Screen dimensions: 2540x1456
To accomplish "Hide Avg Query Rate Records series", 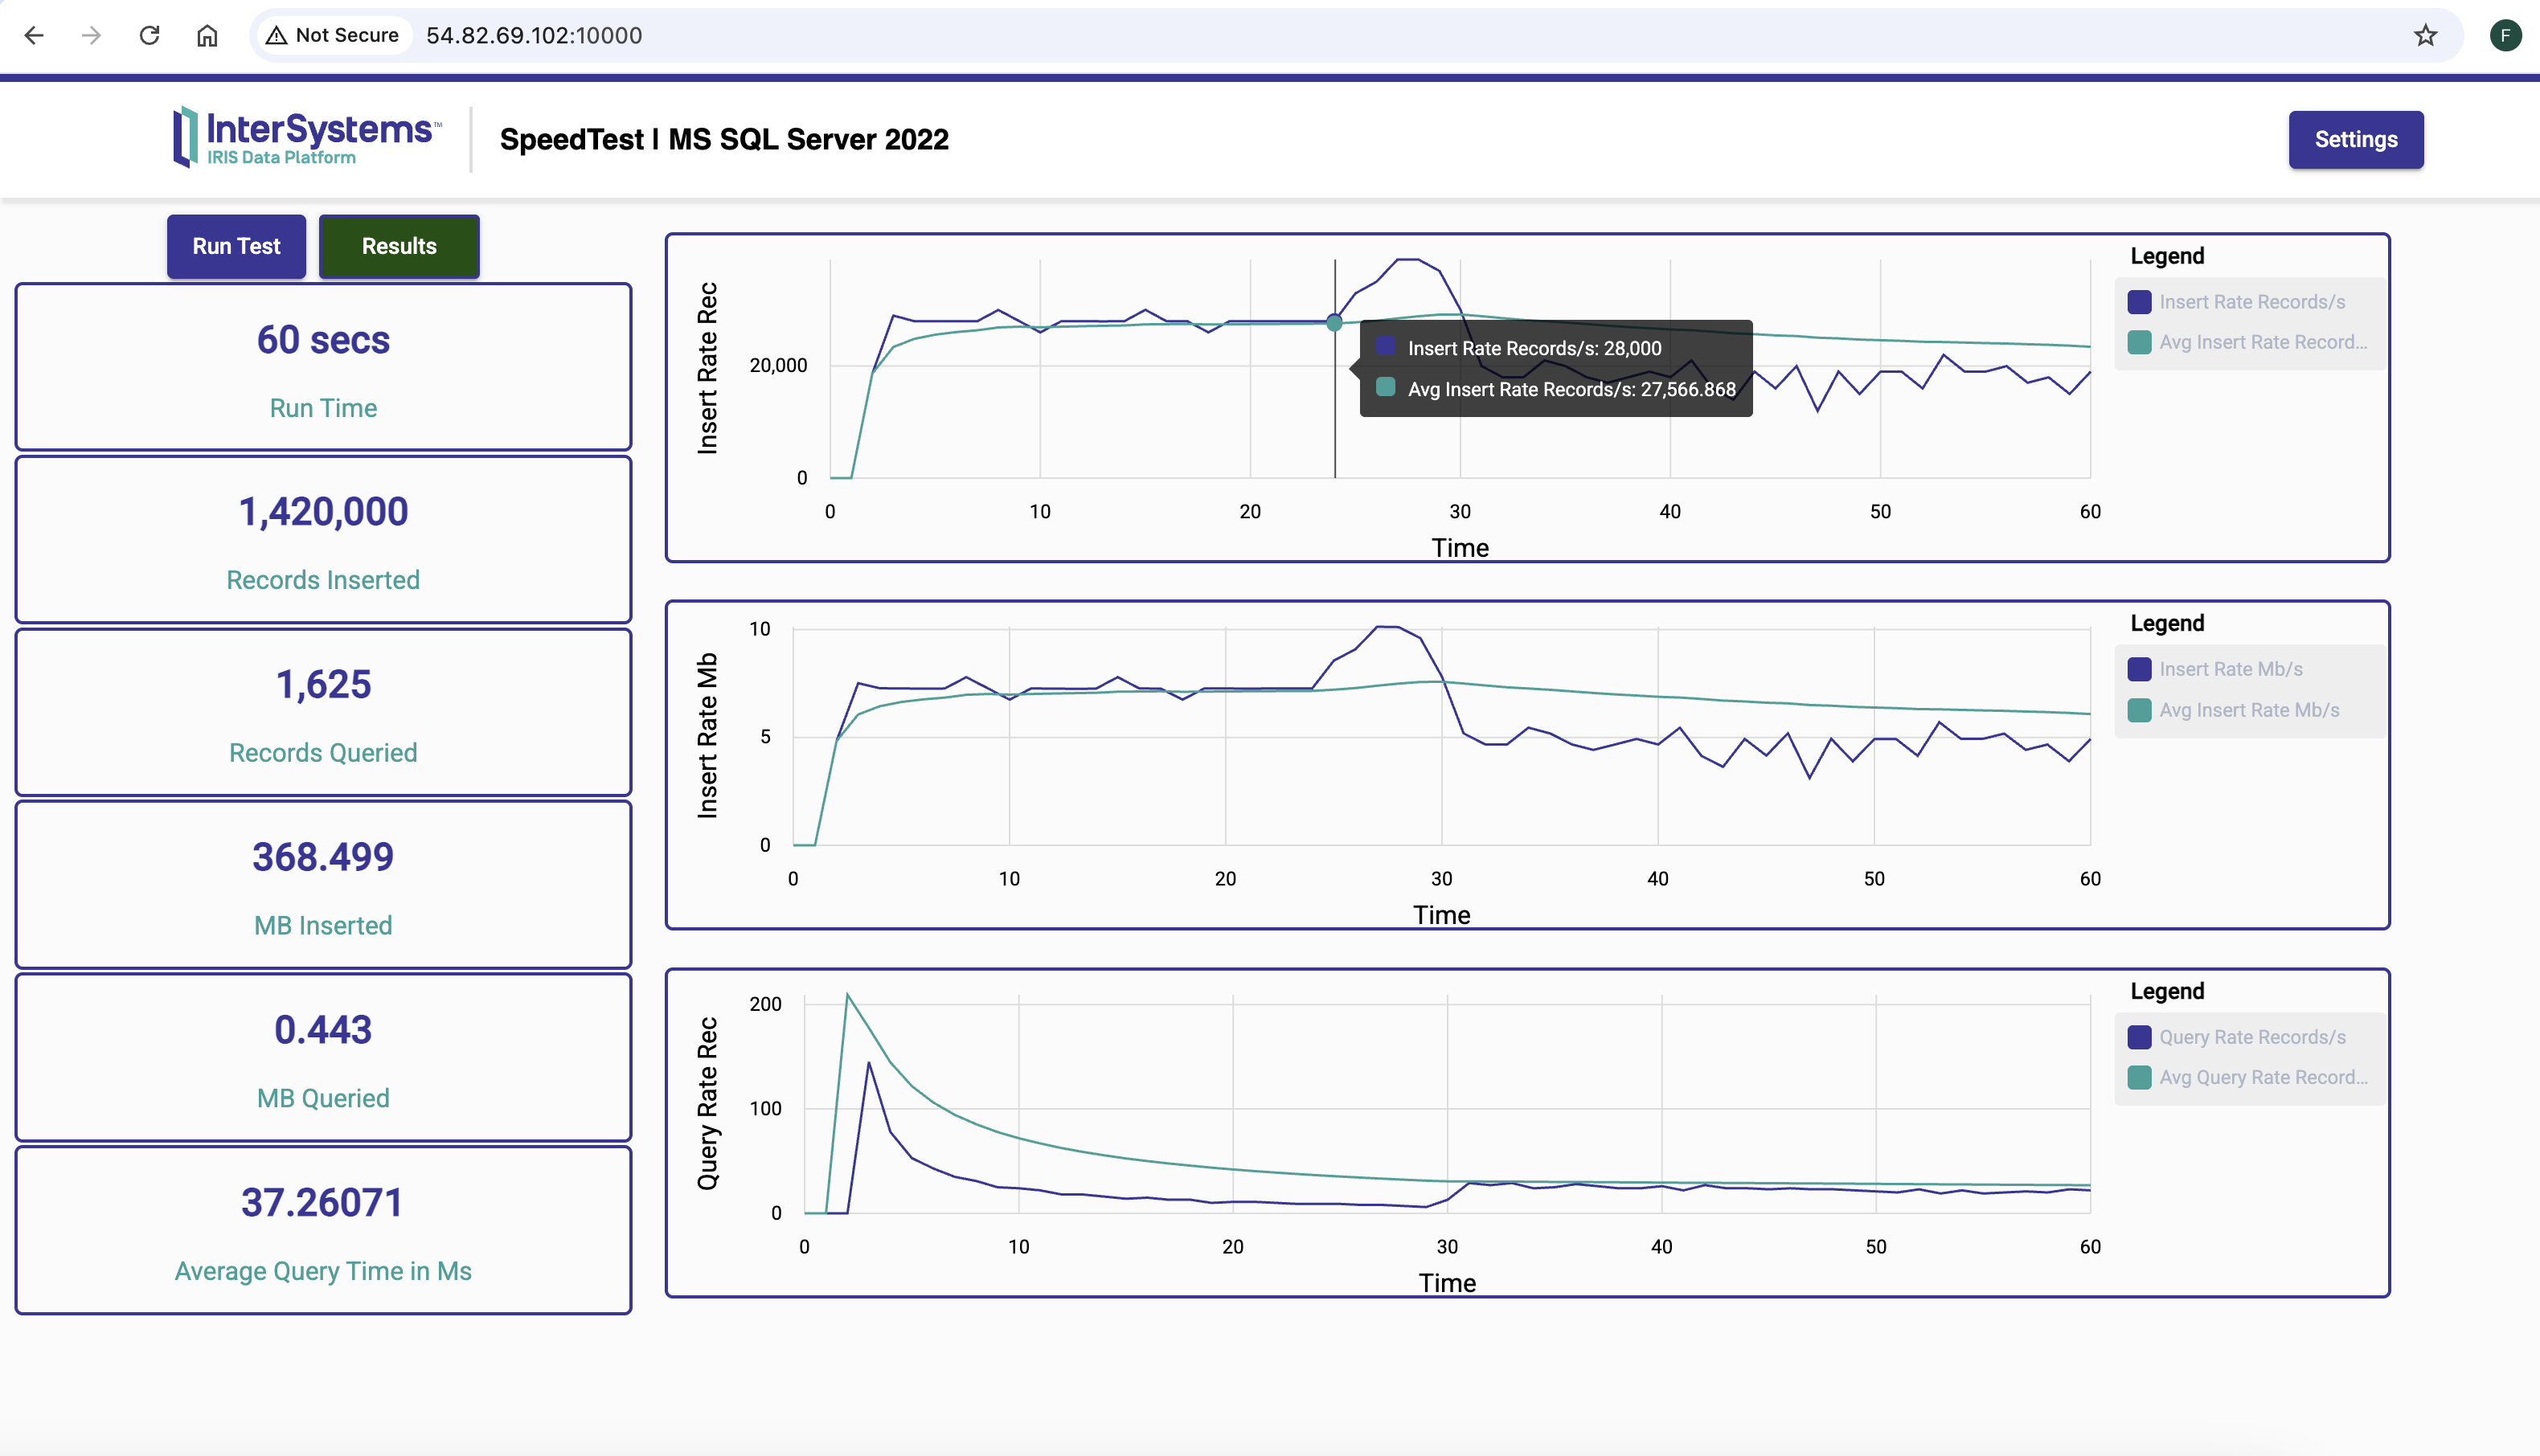I will tap(2262, 1077).
